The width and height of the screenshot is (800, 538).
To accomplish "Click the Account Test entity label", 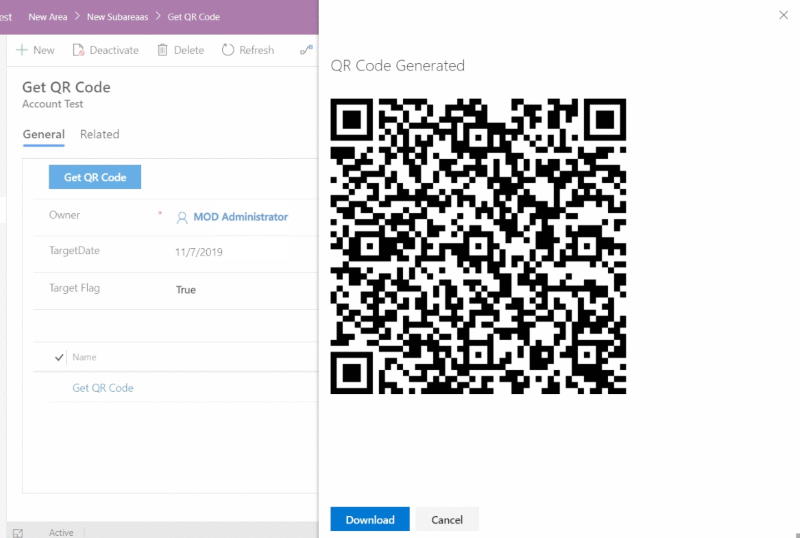I will pyautogui.click(x=53, y=104).
